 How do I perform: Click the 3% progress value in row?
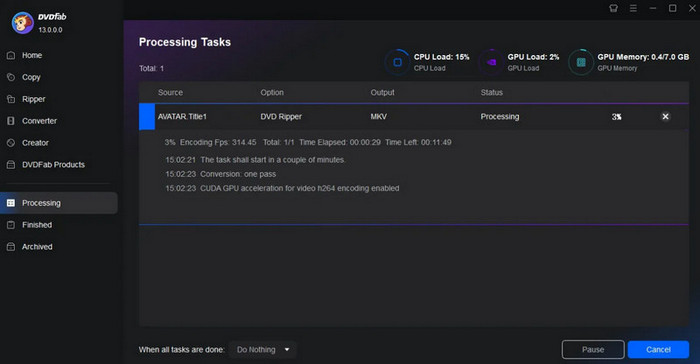pos(617,117)
